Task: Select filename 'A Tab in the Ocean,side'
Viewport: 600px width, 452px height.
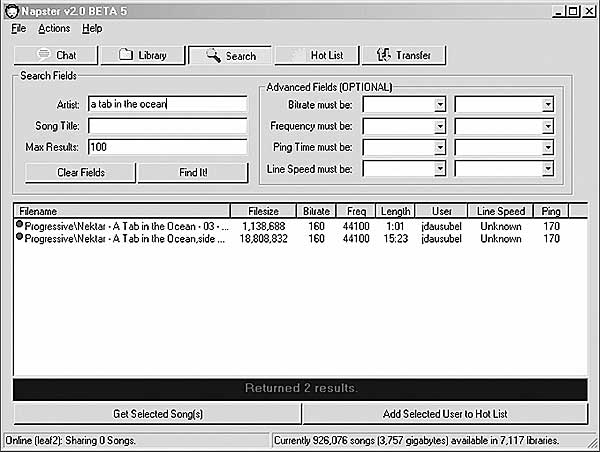Action: coord(125,239)
